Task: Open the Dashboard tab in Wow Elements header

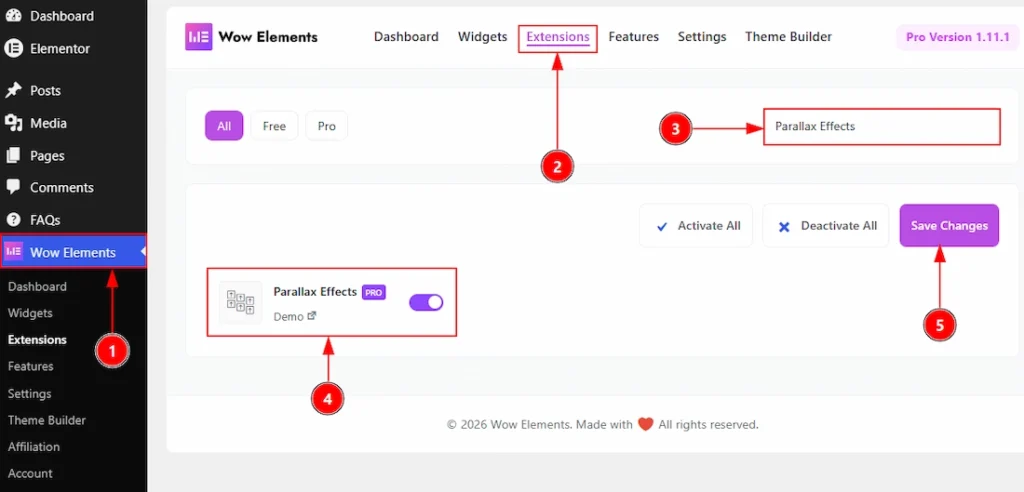Action: pos(406,37)
